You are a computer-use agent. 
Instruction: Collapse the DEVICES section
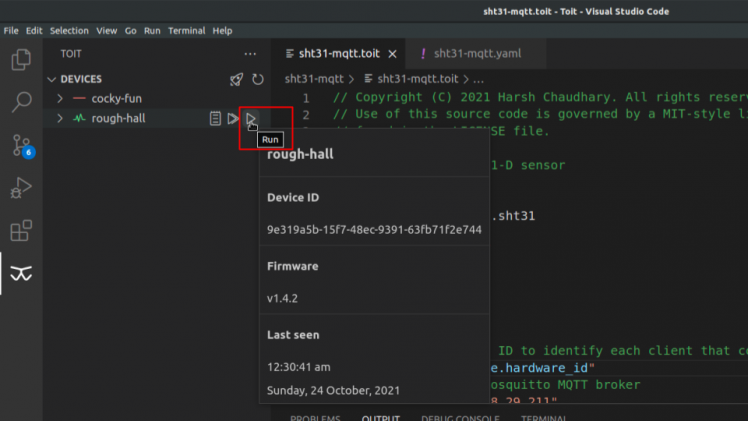pos(52,79)
